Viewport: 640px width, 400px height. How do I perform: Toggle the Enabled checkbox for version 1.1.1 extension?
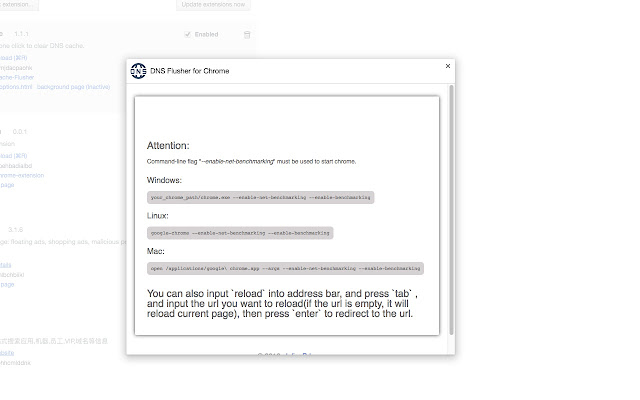point(187,34)
